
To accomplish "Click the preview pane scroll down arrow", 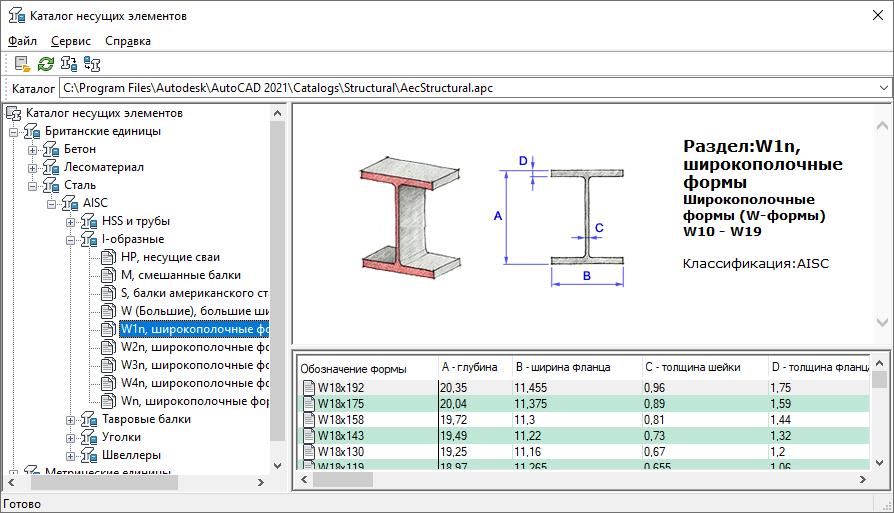I will pos(882,322).
